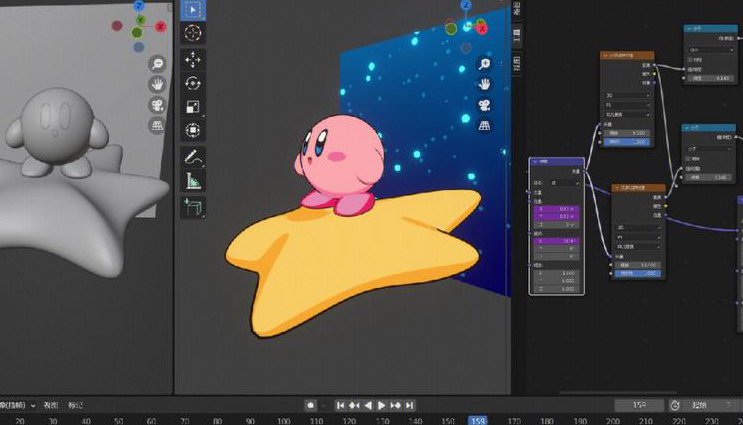The width and height of the screenshot is (743, 425).
Task: Open F1 feature dropdown on lower Voronoi node
Action: click(638, 237)
